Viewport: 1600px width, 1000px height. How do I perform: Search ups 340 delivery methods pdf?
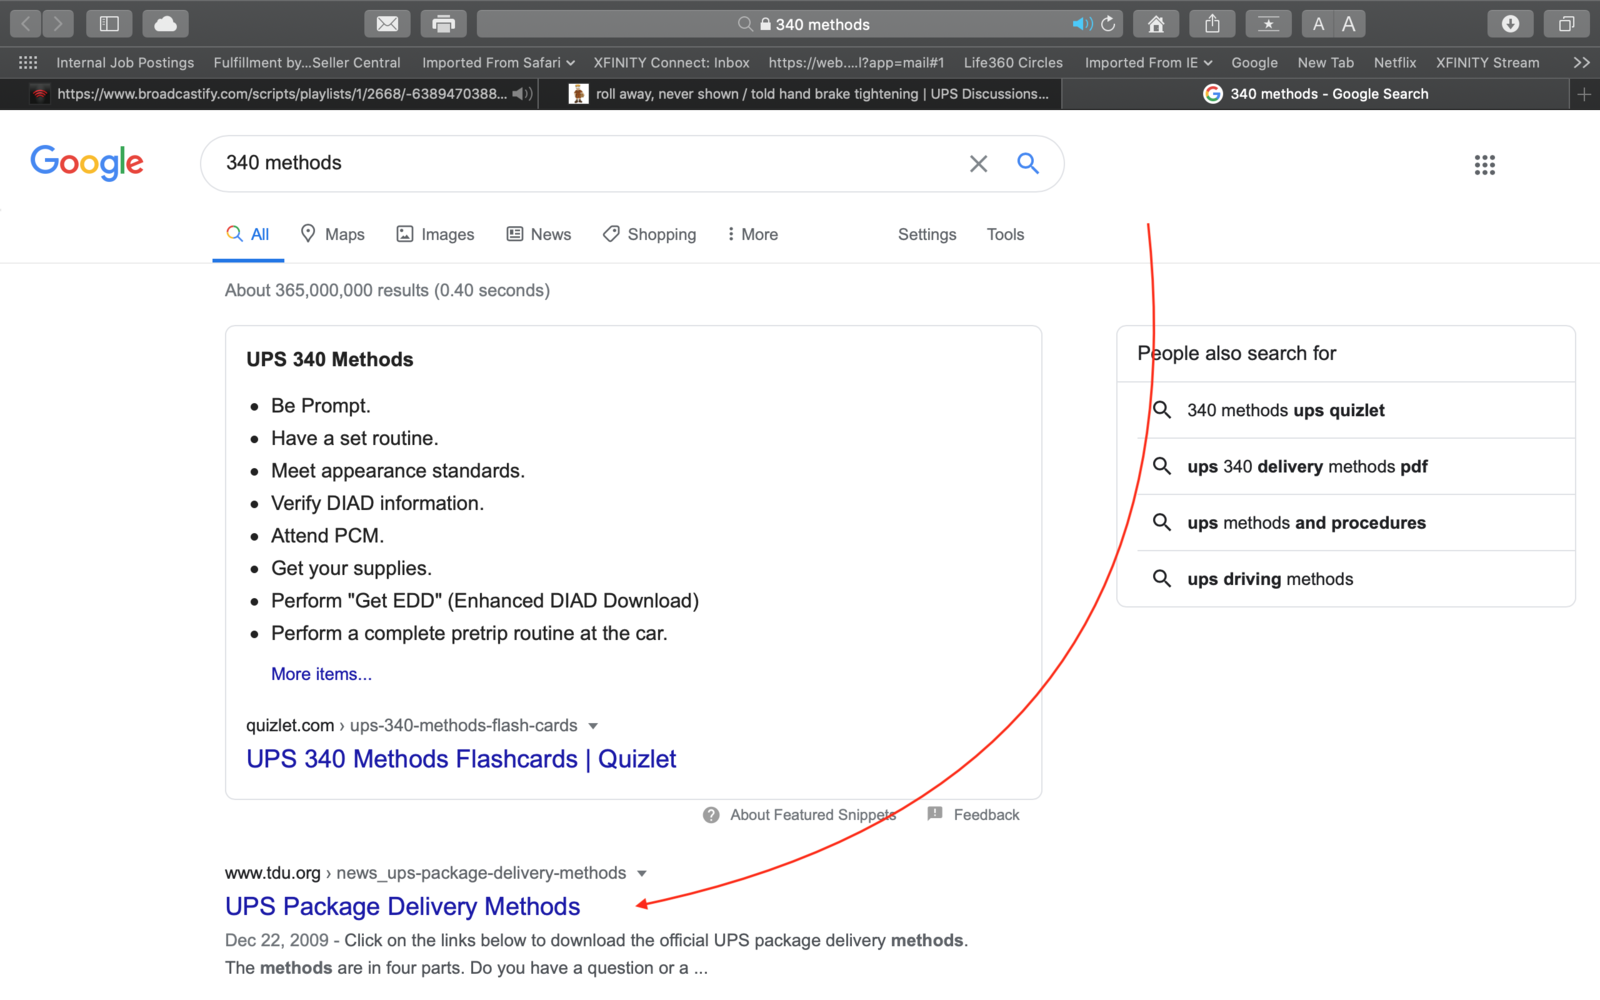[x=1346, y=466]
